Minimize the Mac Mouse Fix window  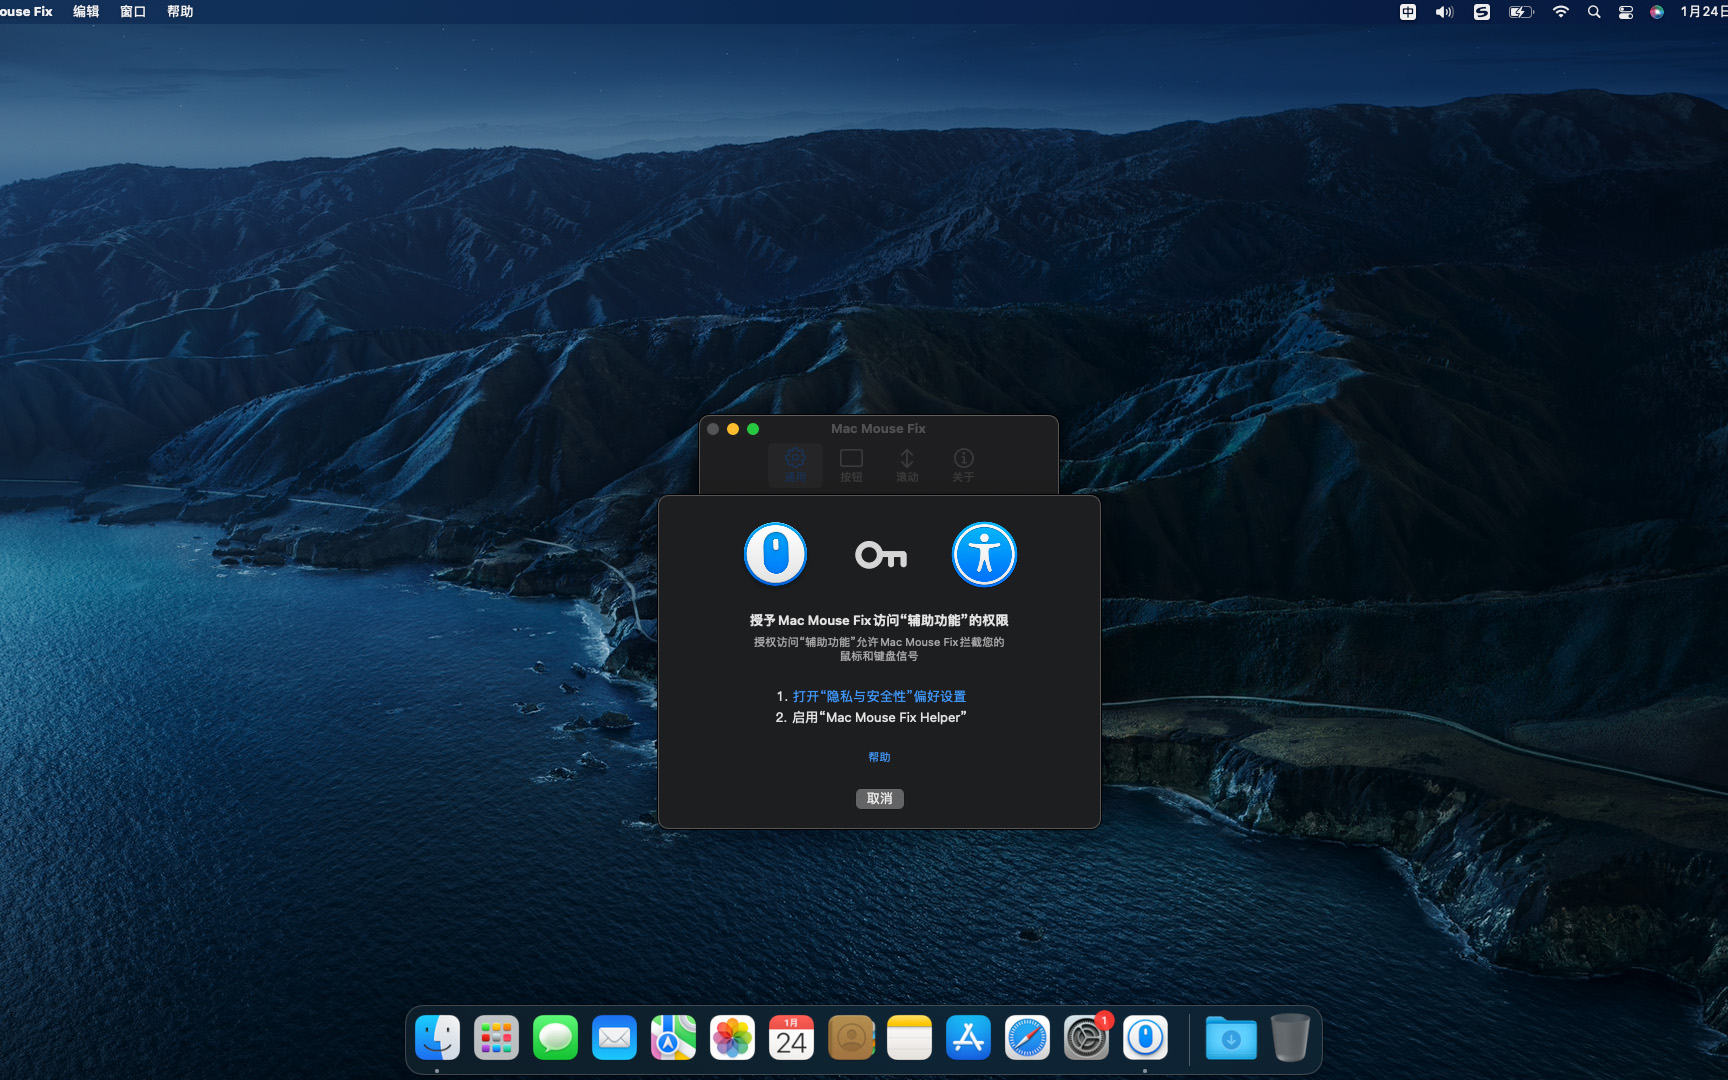733,429
